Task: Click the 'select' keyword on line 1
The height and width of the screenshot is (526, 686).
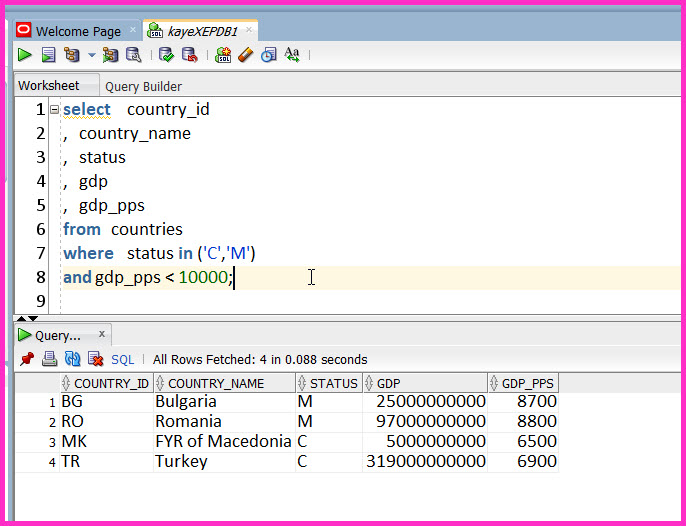Action: [x=87, y=109]
